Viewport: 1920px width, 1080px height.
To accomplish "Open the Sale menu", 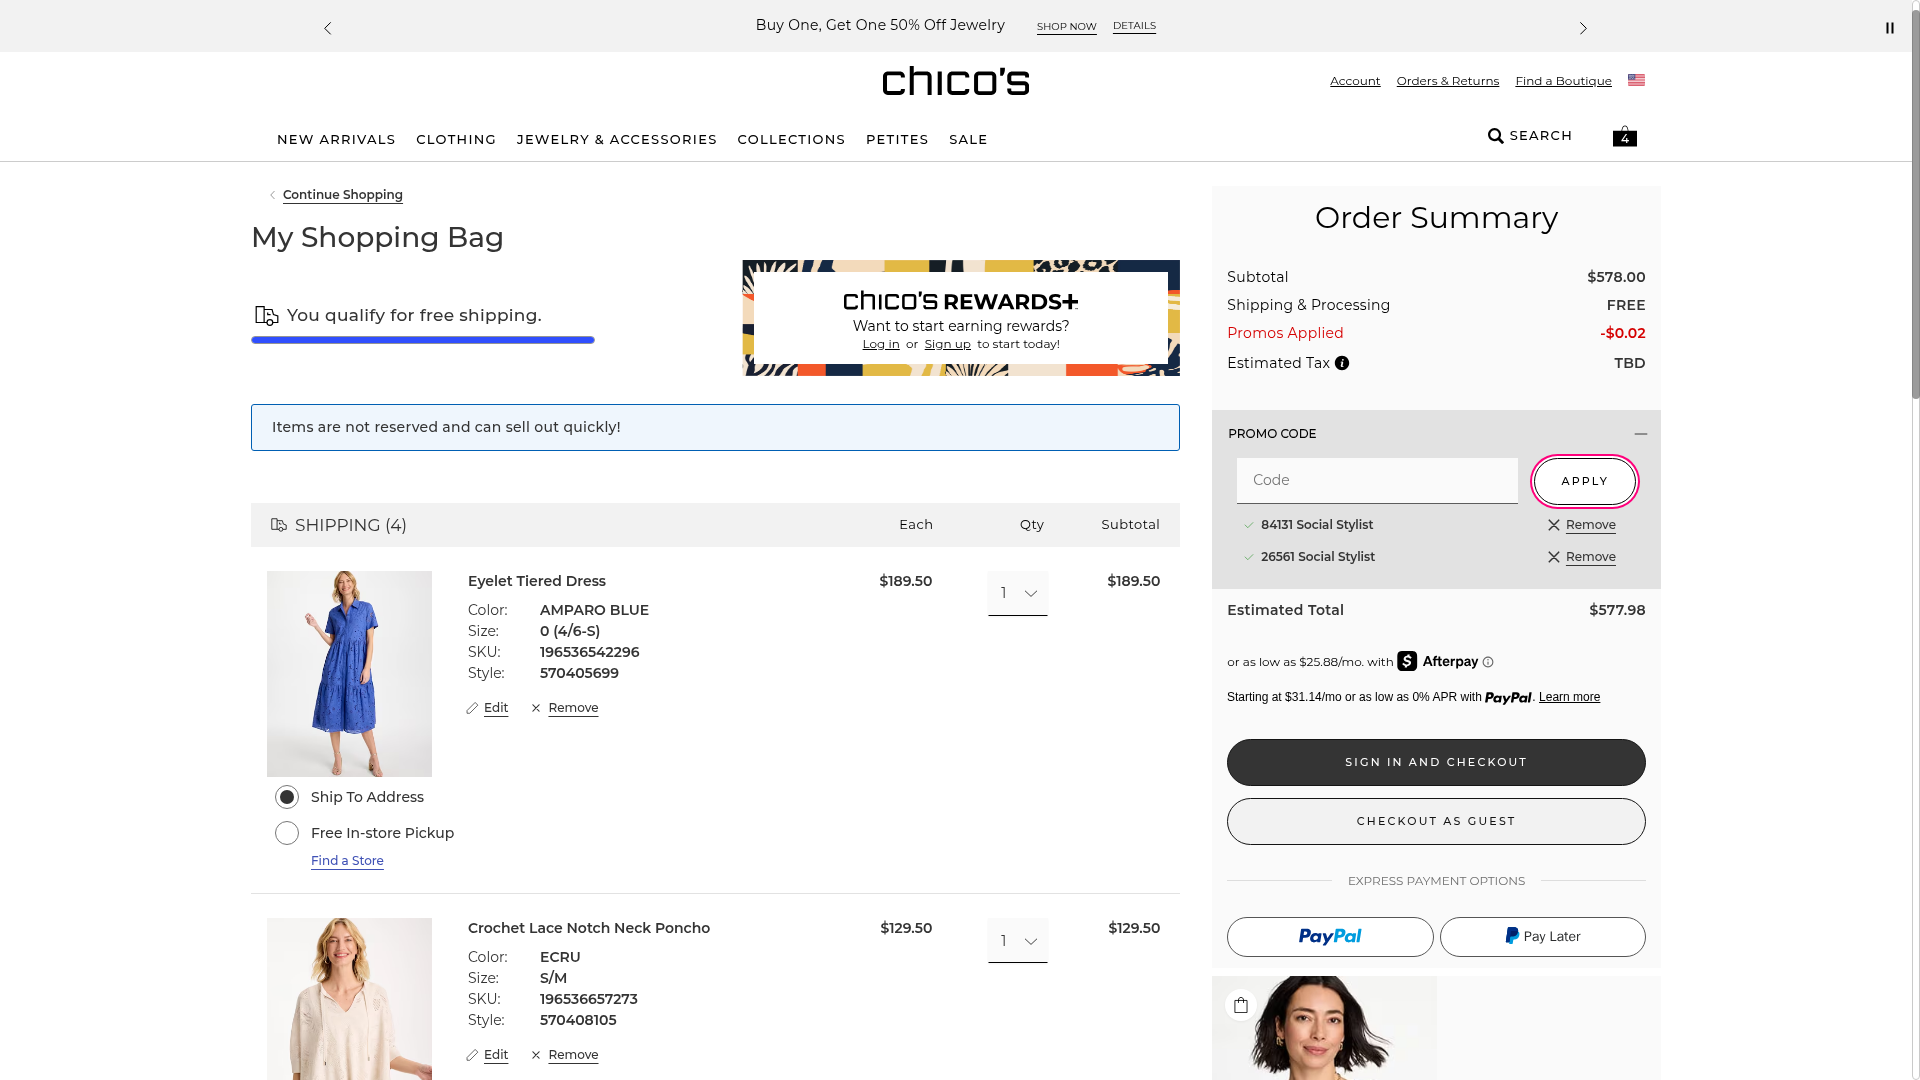I will [967, 139].
